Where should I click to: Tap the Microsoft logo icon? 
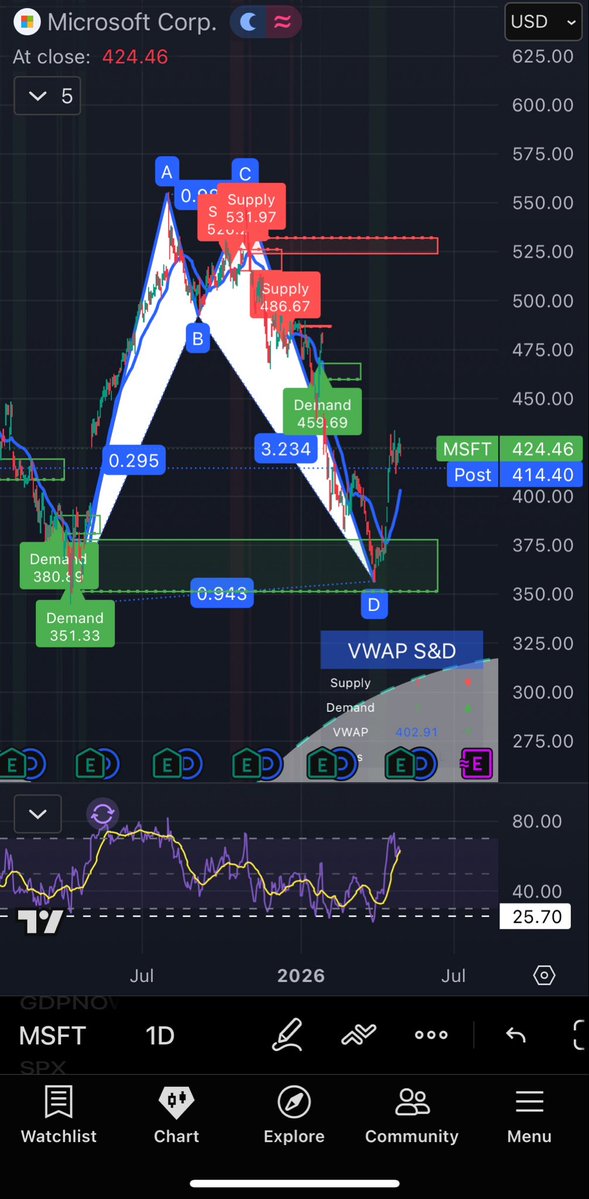(27, 22)
